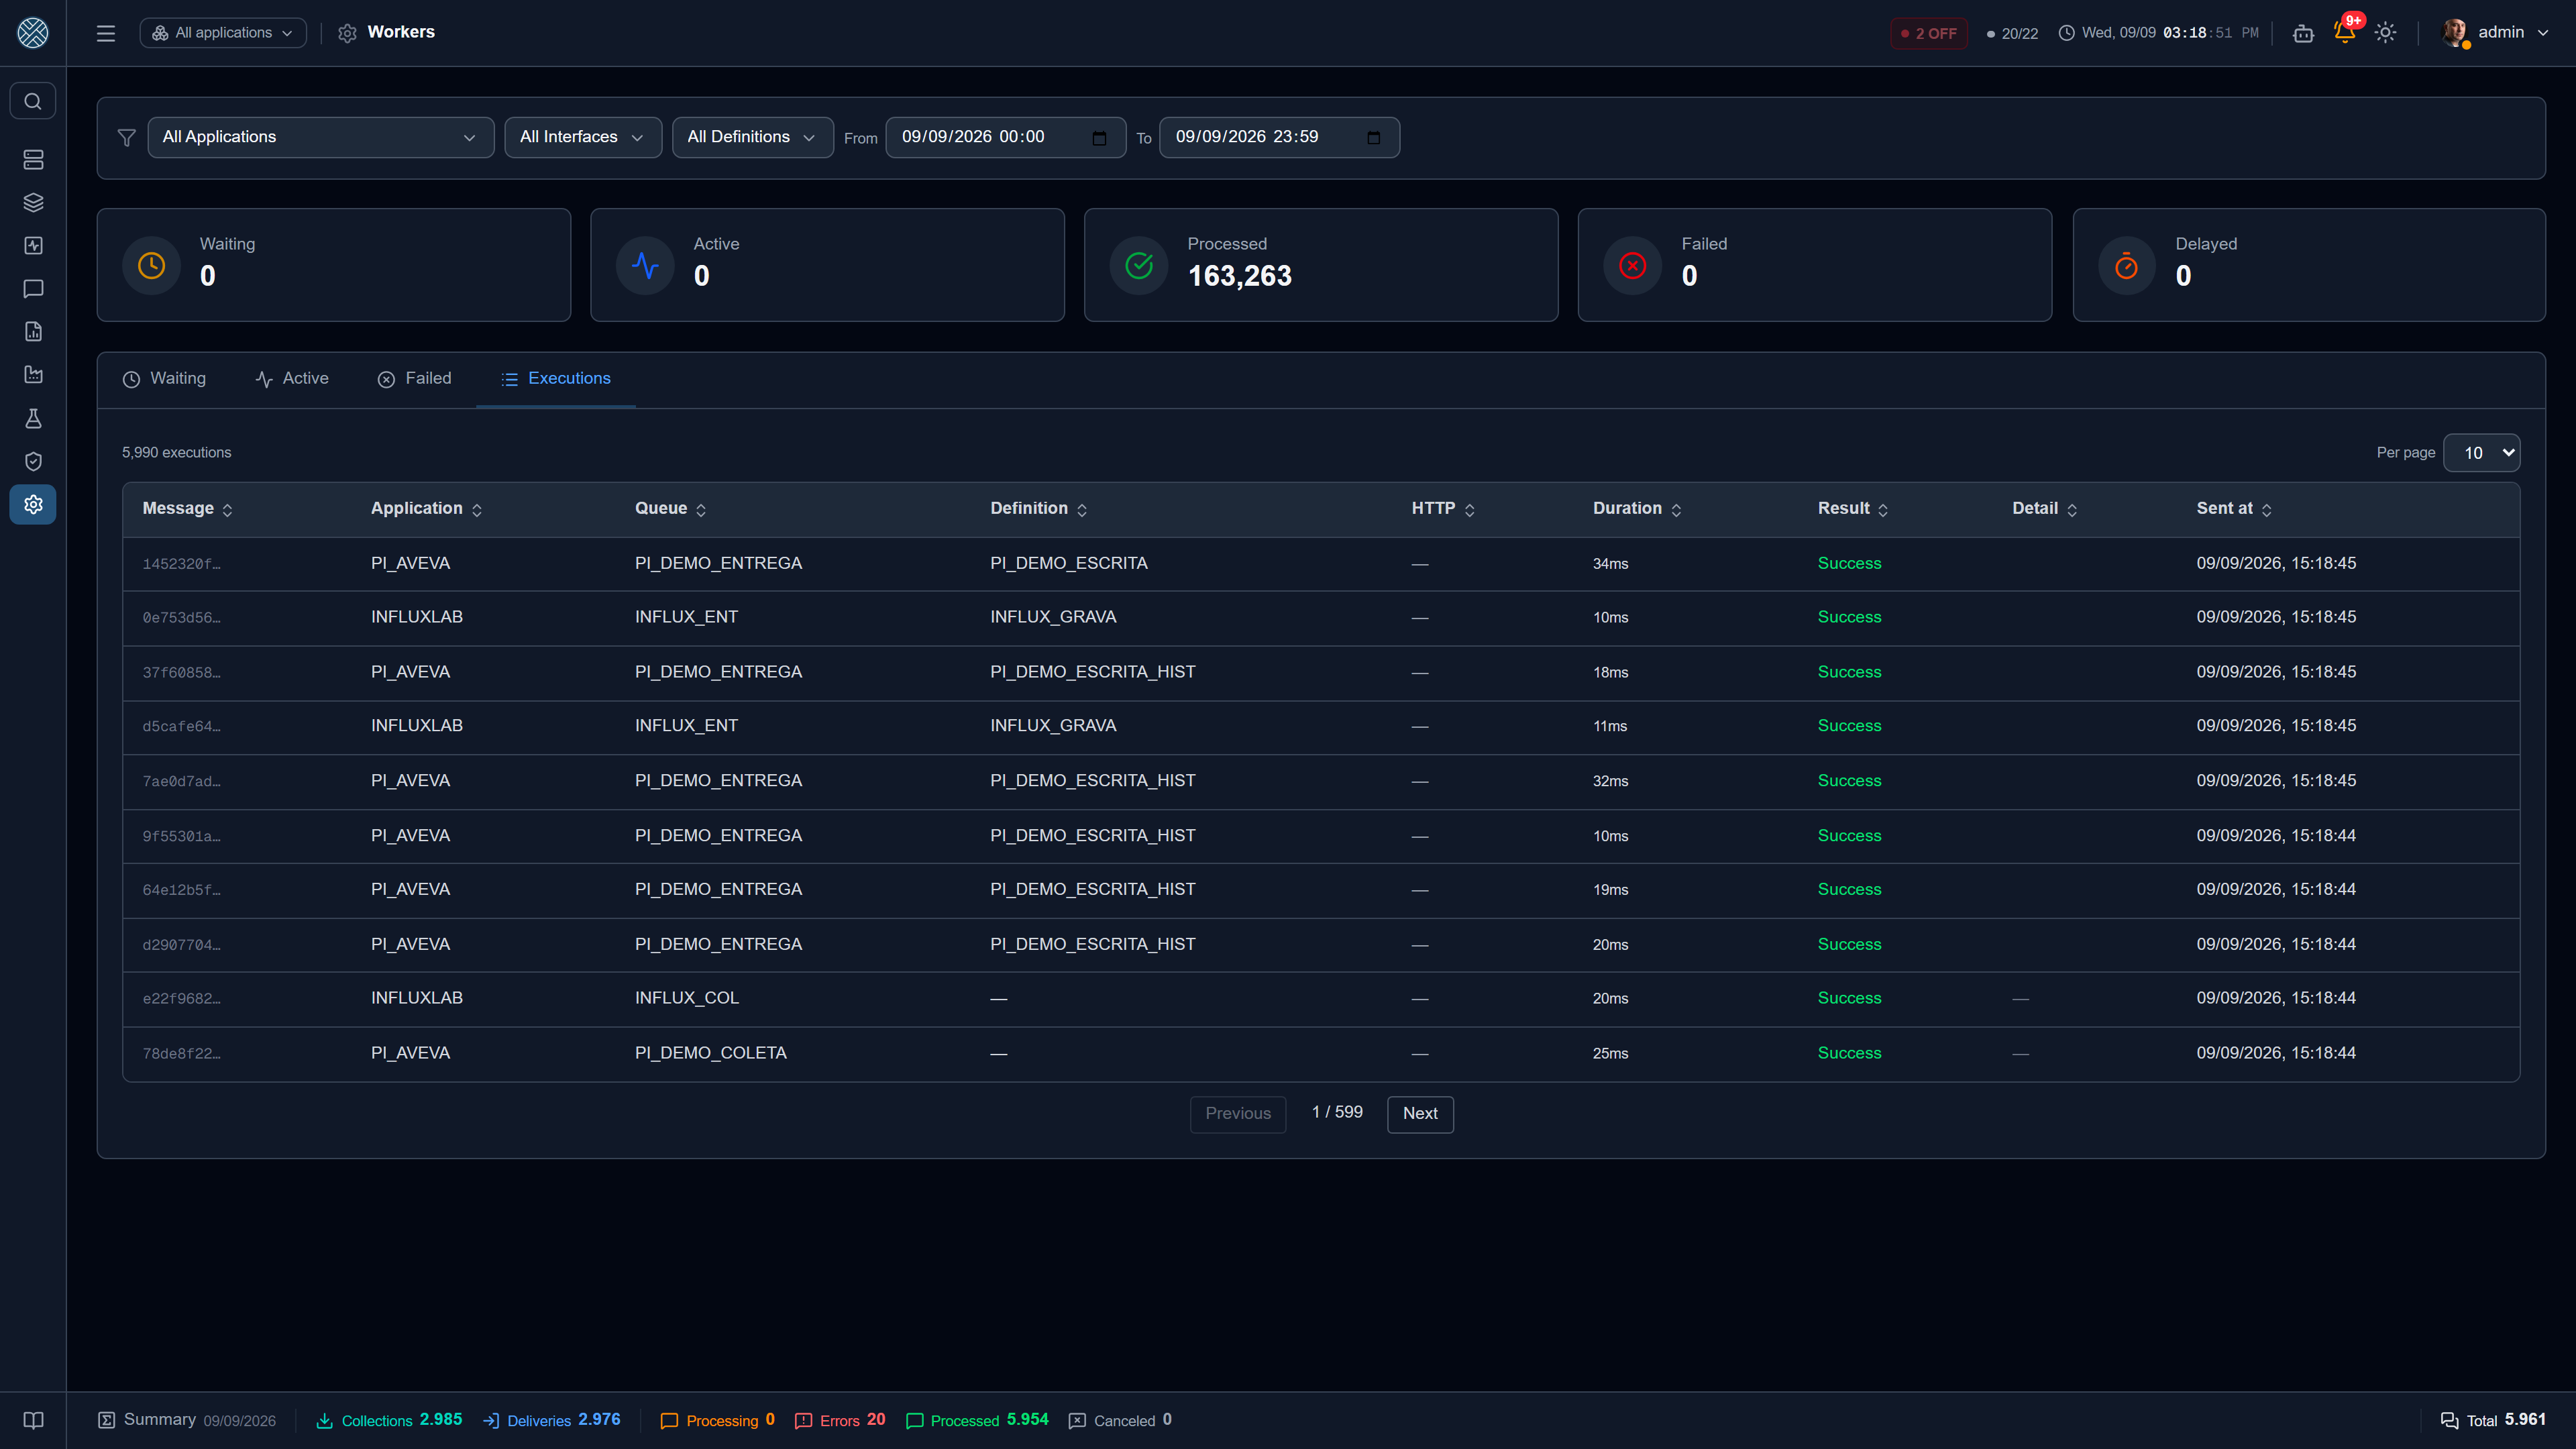Viewport: 2576px width, 1449px height.
Task: Click the 2 OFF status badge
Action: [1928, 33]
